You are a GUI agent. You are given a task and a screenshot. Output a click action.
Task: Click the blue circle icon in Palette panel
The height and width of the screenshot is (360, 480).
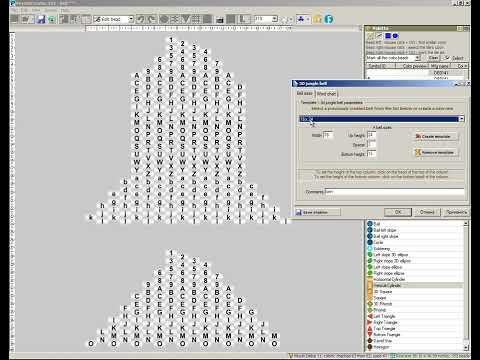click(x=395, y=36)
